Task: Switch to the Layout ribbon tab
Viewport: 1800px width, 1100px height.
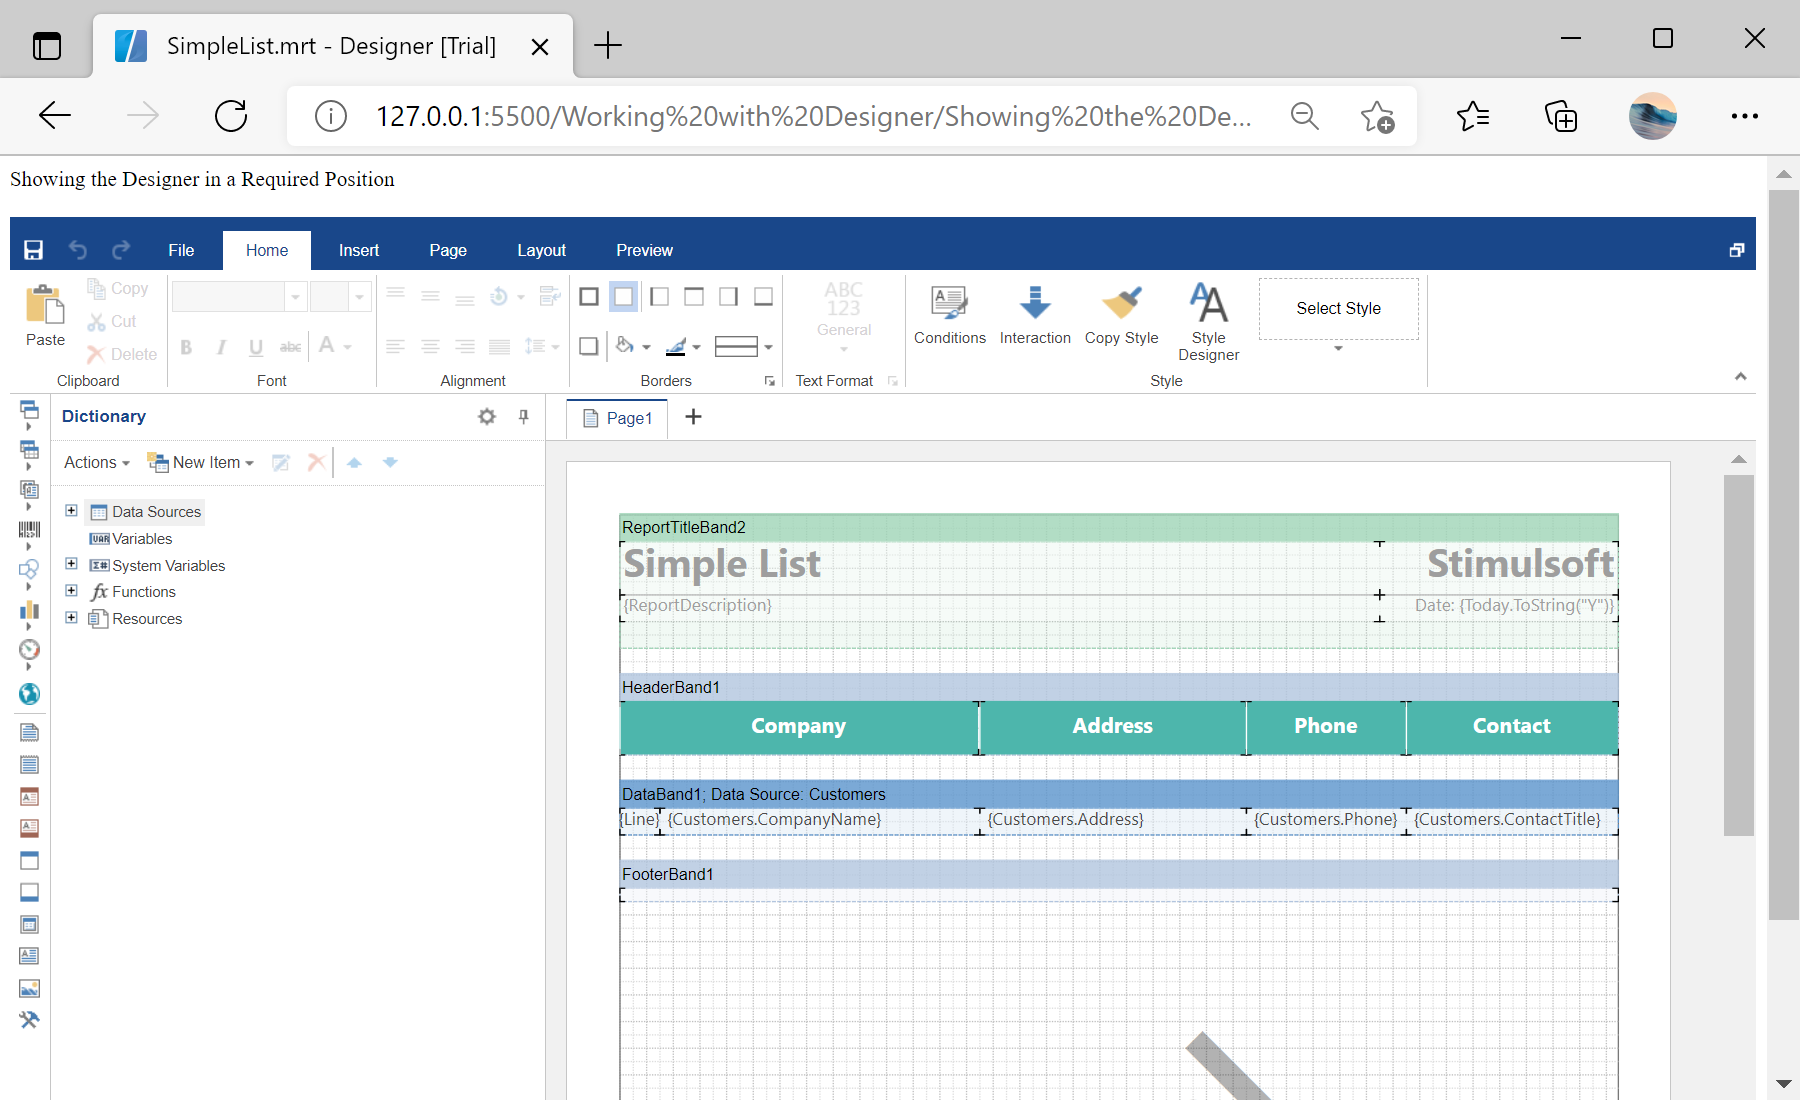Action: 541,250
